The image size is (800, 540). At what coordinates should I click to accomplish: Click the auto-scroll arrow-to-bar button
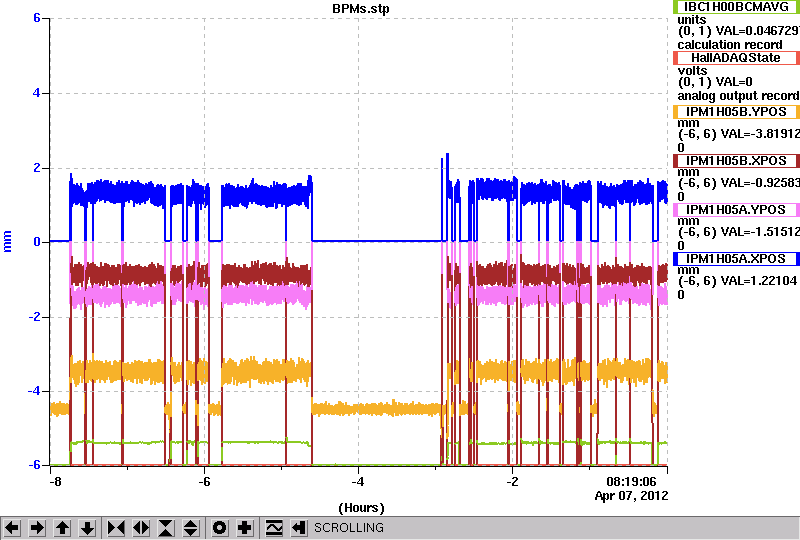(x=299, y=528)
